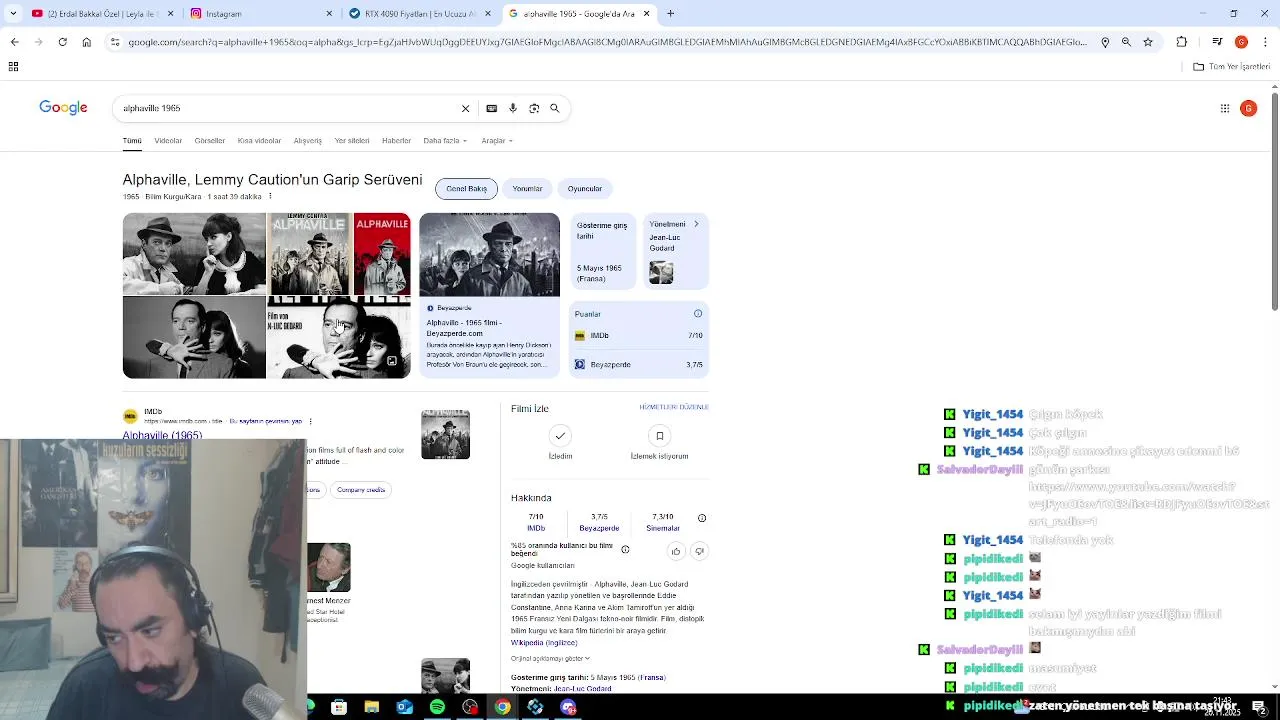The width and height of the screenshot is (1280, 720).
Task: Expand the Yönetmeni card chevron
Action: click(696, 224)
